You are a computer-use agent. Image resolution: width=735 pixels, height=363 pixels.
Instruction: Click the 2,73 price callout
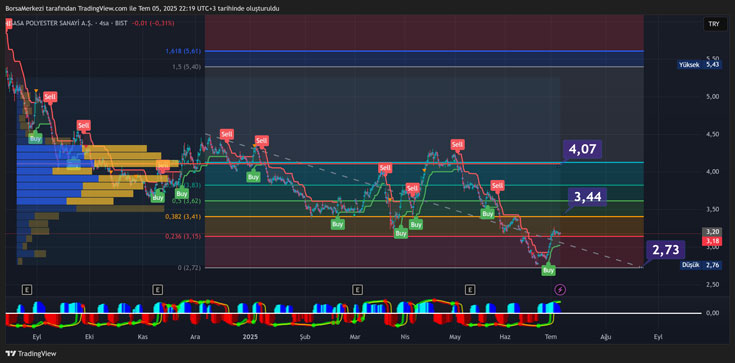[666, 250]
